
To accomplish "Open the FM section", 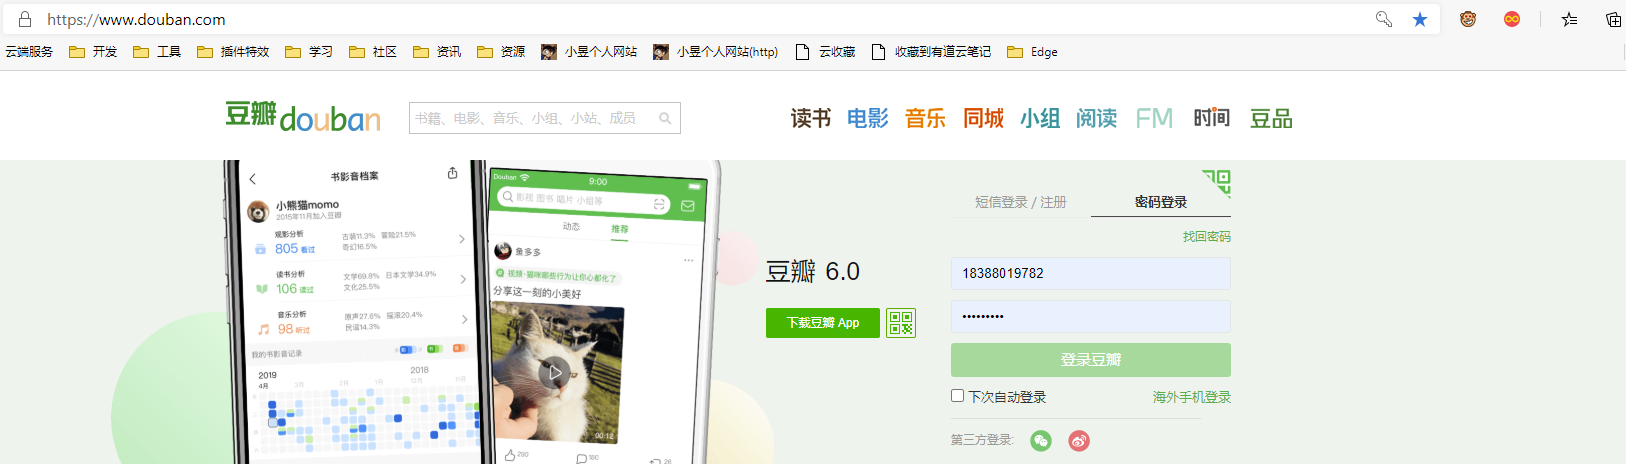I will click(1154, 118).
